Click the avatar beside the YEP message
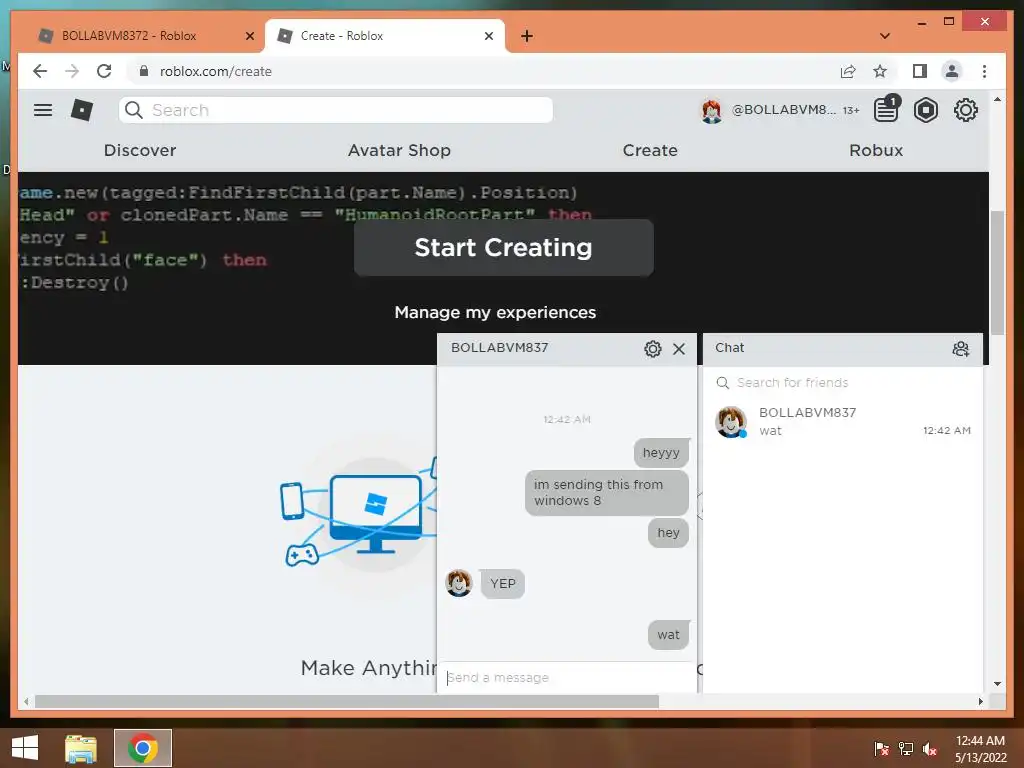 coord(458,583)
